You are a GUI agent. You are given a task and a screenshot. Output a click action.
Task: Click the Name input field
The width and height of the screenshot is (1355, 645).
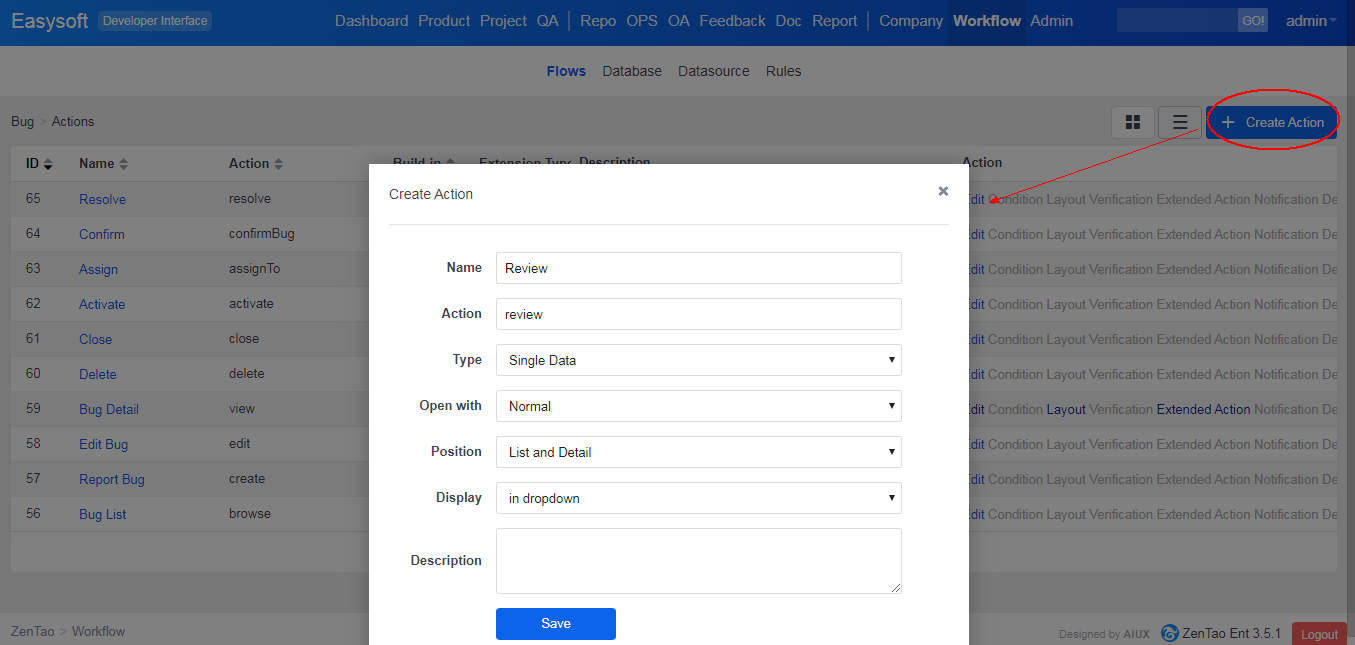pyautogui.click(x=698, y=268)
